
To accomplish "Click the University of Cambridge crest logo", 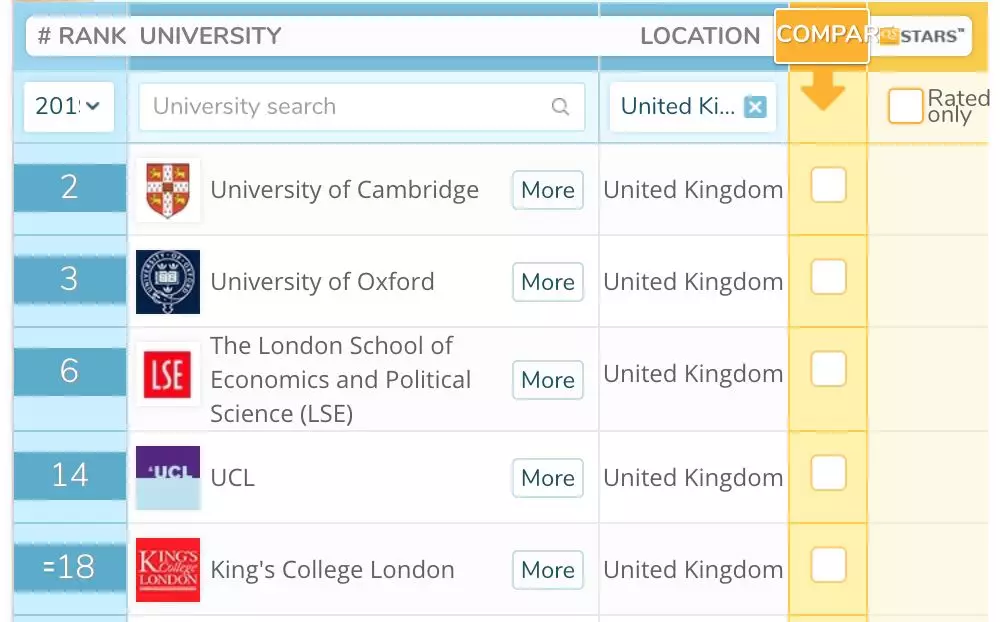I will (x=168, y=190).
